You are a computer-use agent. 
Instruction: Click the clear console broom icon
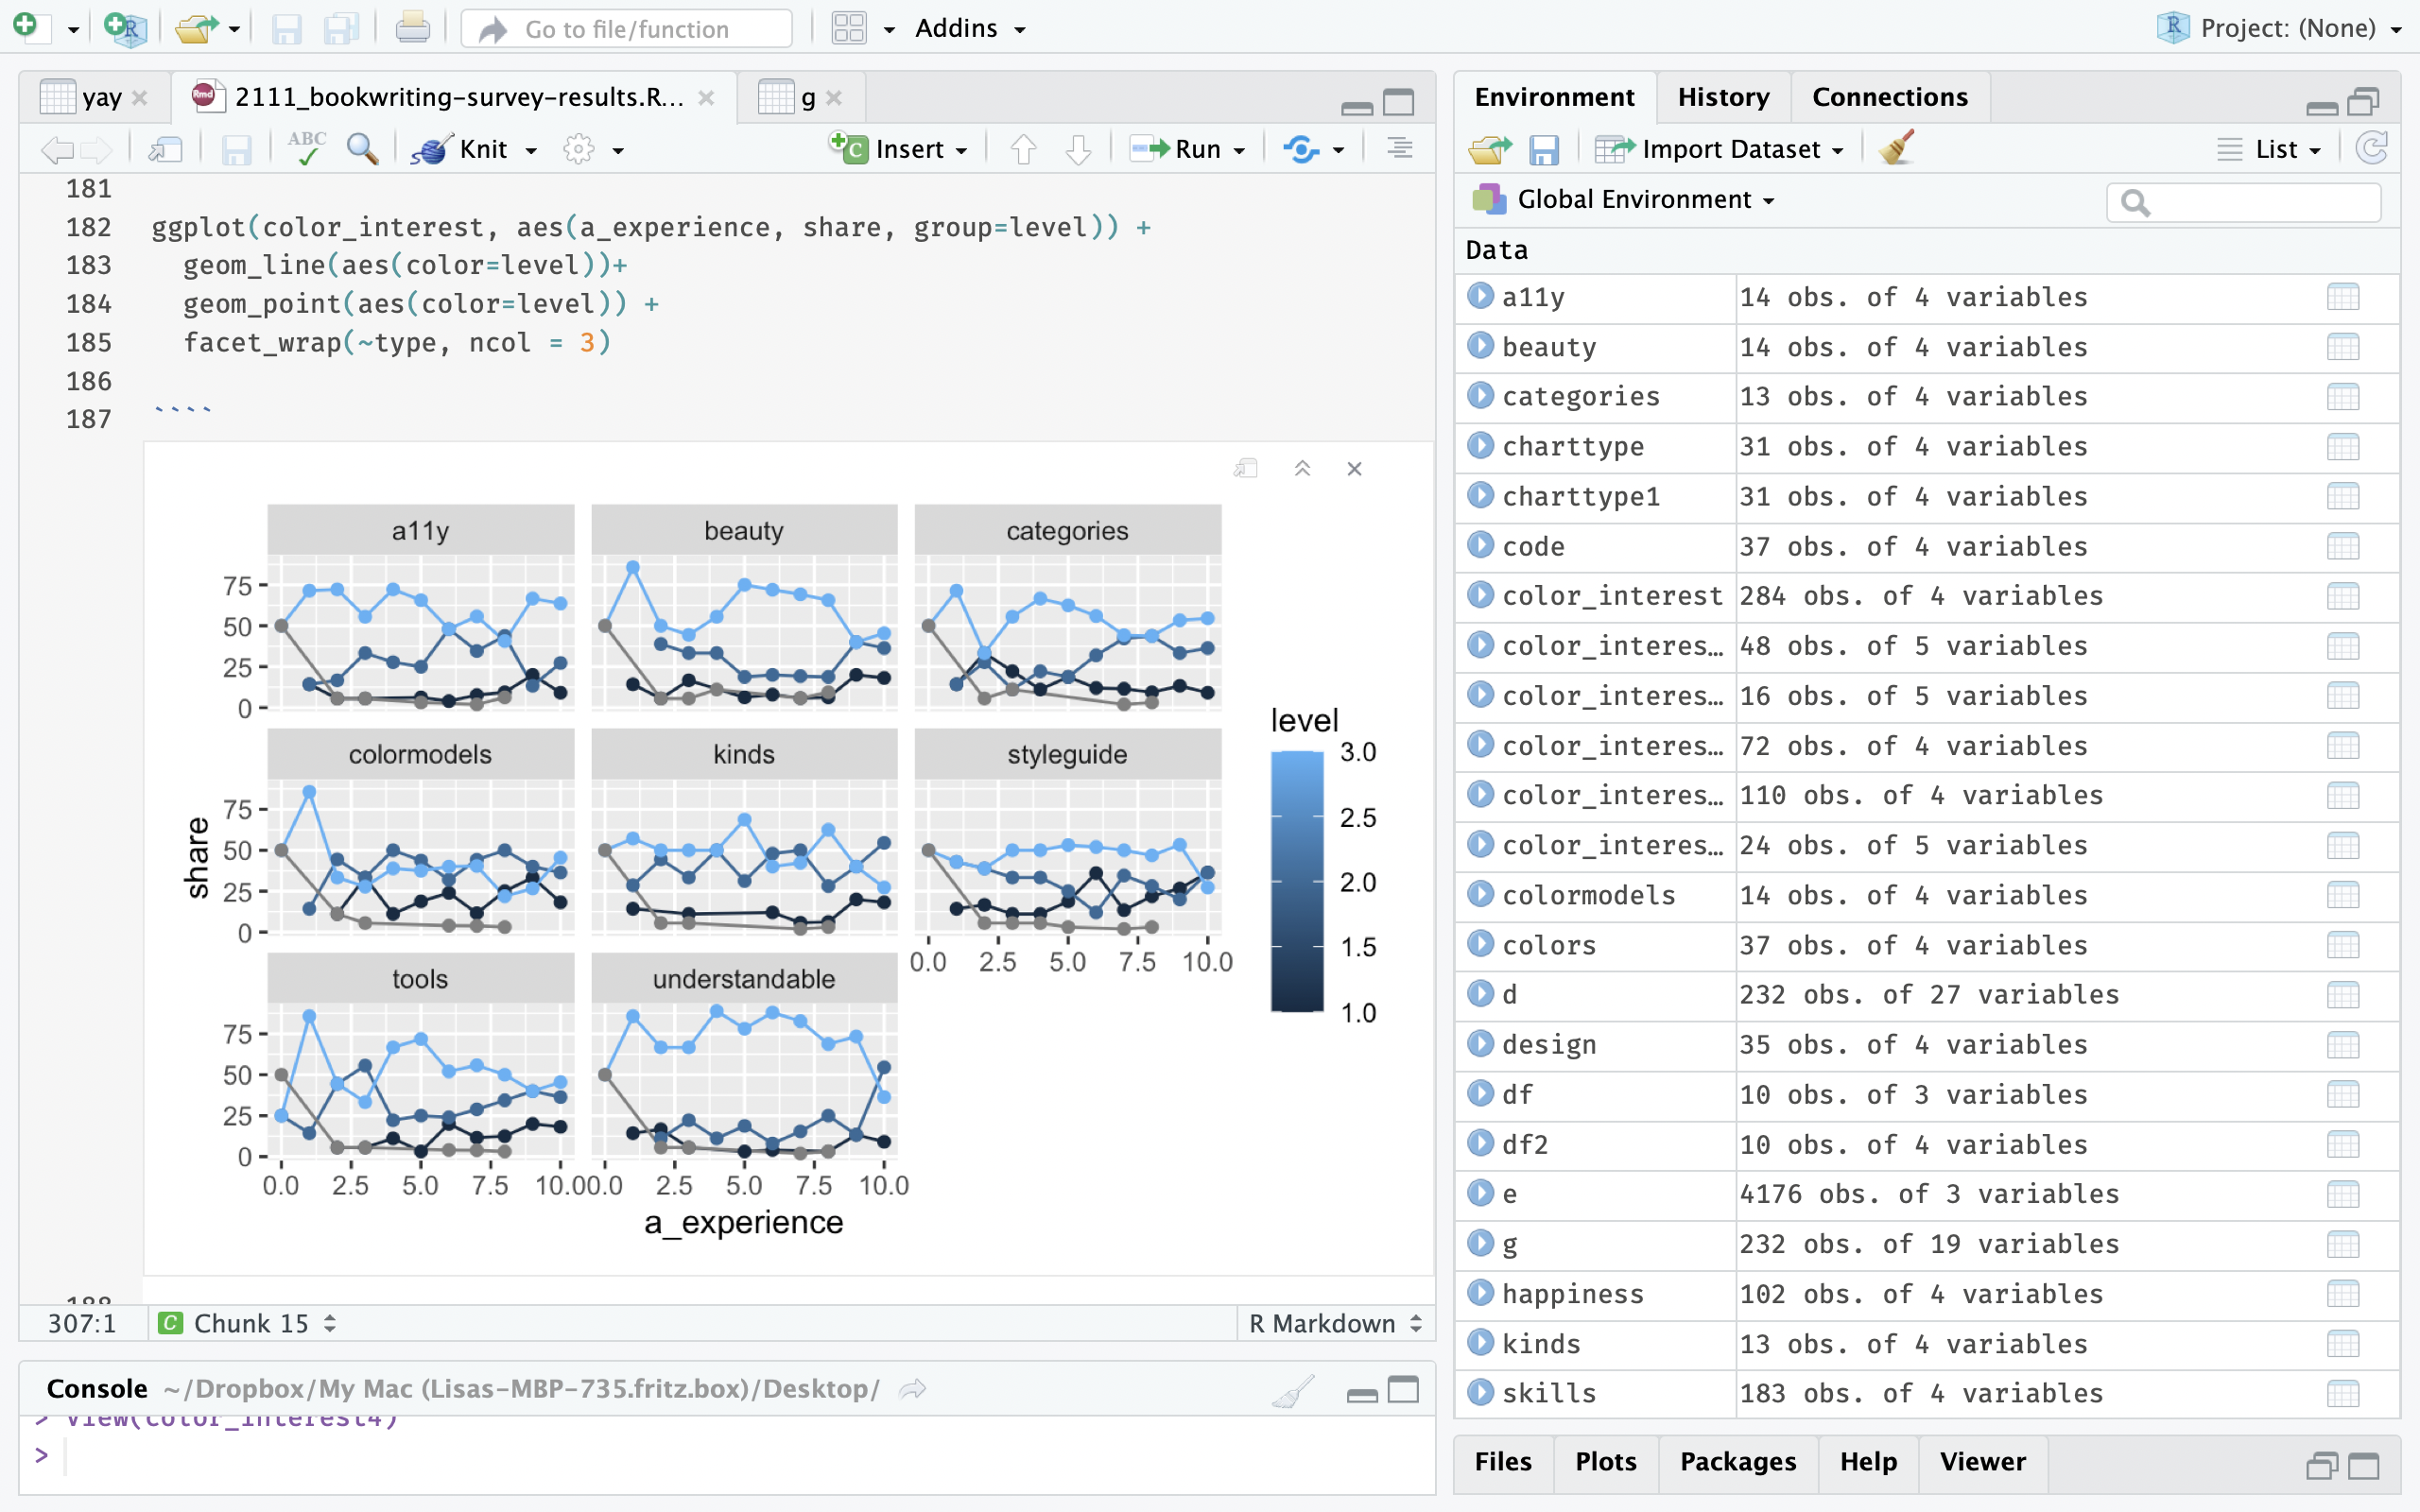(x=1293, y=1390)
